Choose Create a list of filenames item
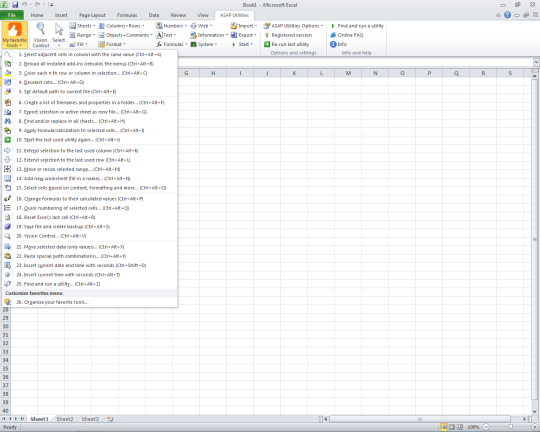 tap(90, 103)
